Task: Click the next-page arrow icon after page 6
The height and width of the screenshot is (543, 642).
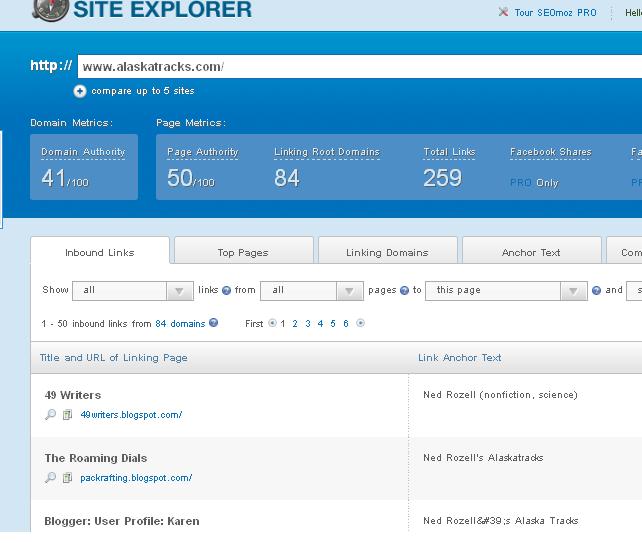Action: coord(360,323)
